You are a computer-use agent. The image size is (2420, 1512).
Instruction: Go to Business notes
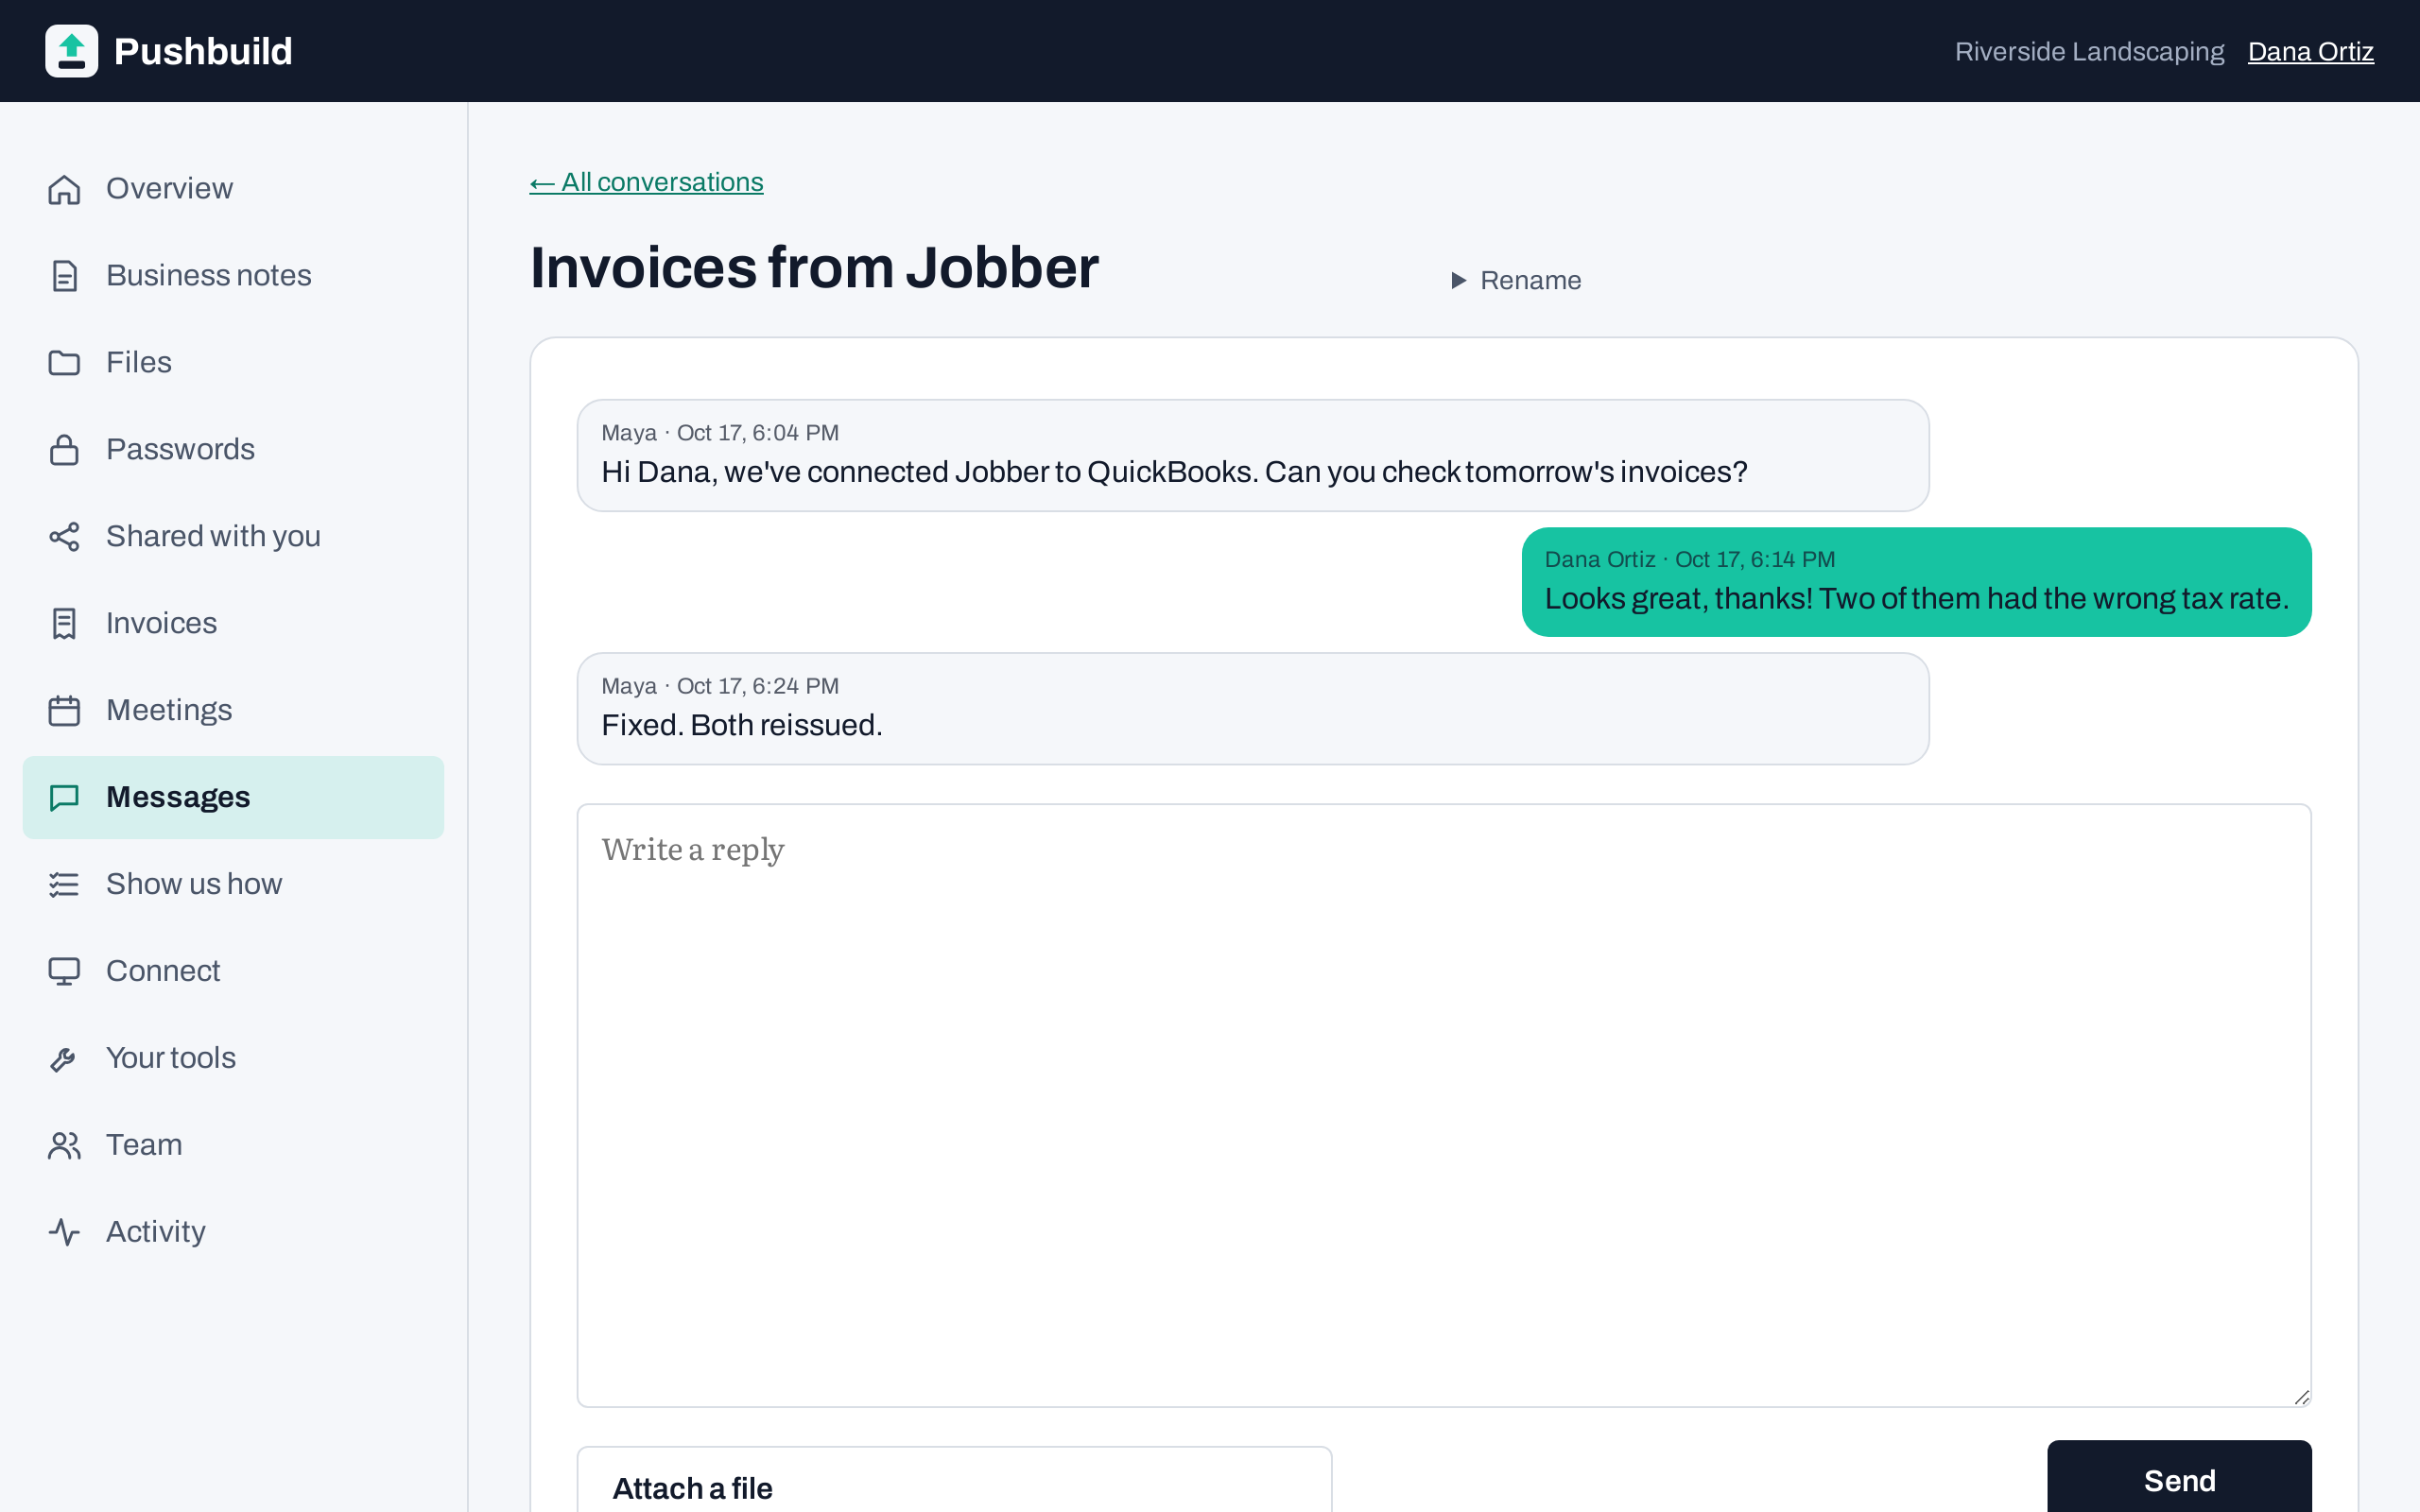coord(233,276)
